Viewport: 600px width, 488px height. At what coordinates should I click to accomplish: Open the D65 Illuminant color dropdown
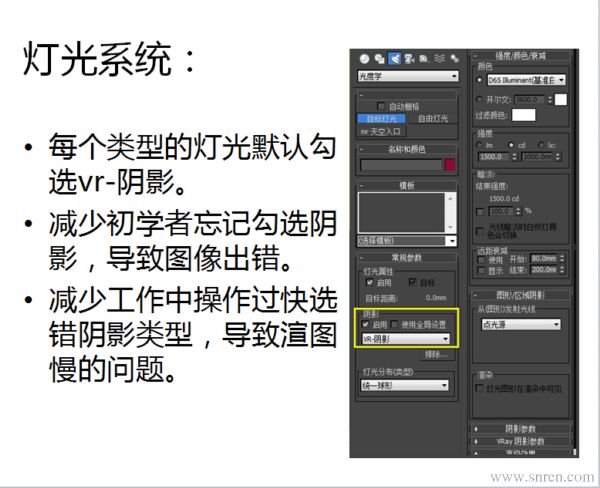coord(526,80)
